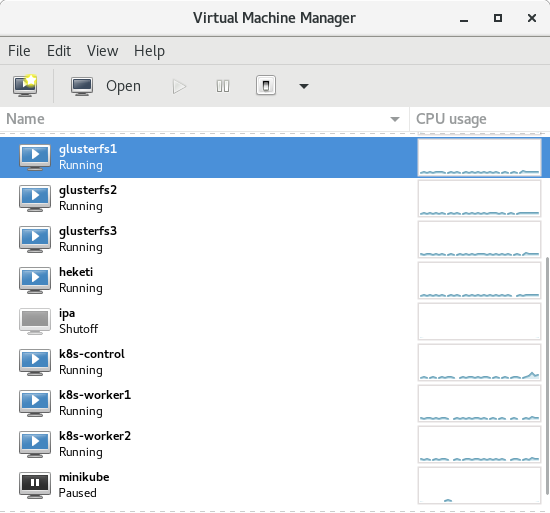The image size is (550, 513).
Task: Close the Virtual Machine Manager window
Action: pos(532,18)
